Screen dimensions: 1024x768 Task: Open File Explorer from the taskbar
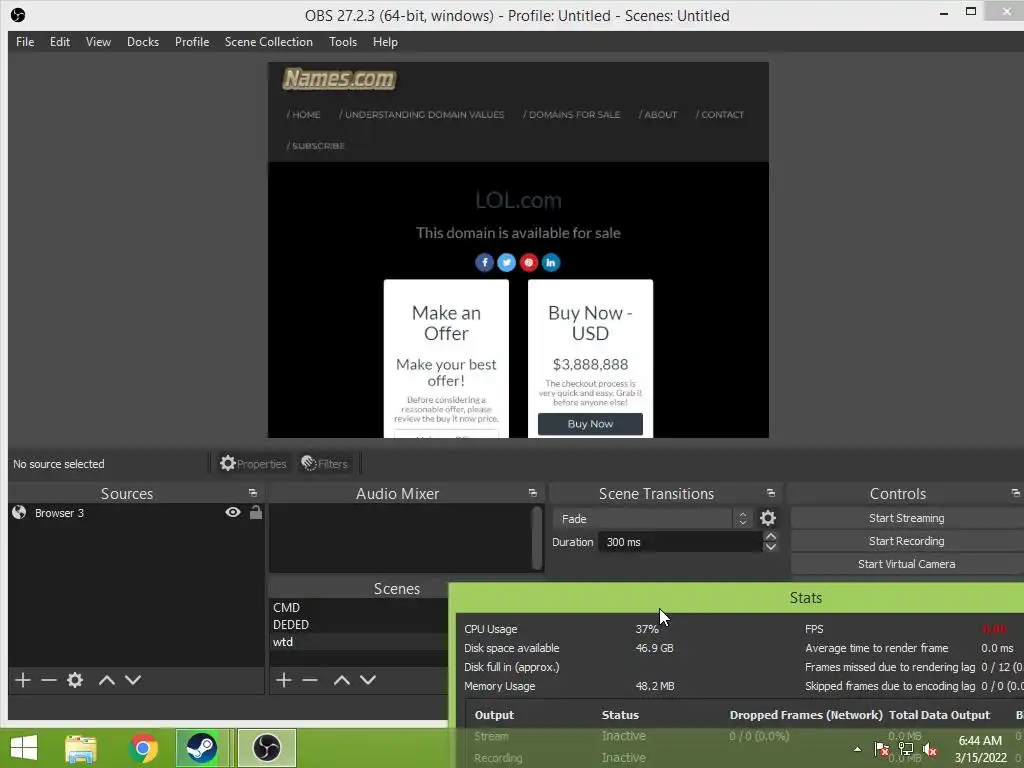tap(81, 748)
